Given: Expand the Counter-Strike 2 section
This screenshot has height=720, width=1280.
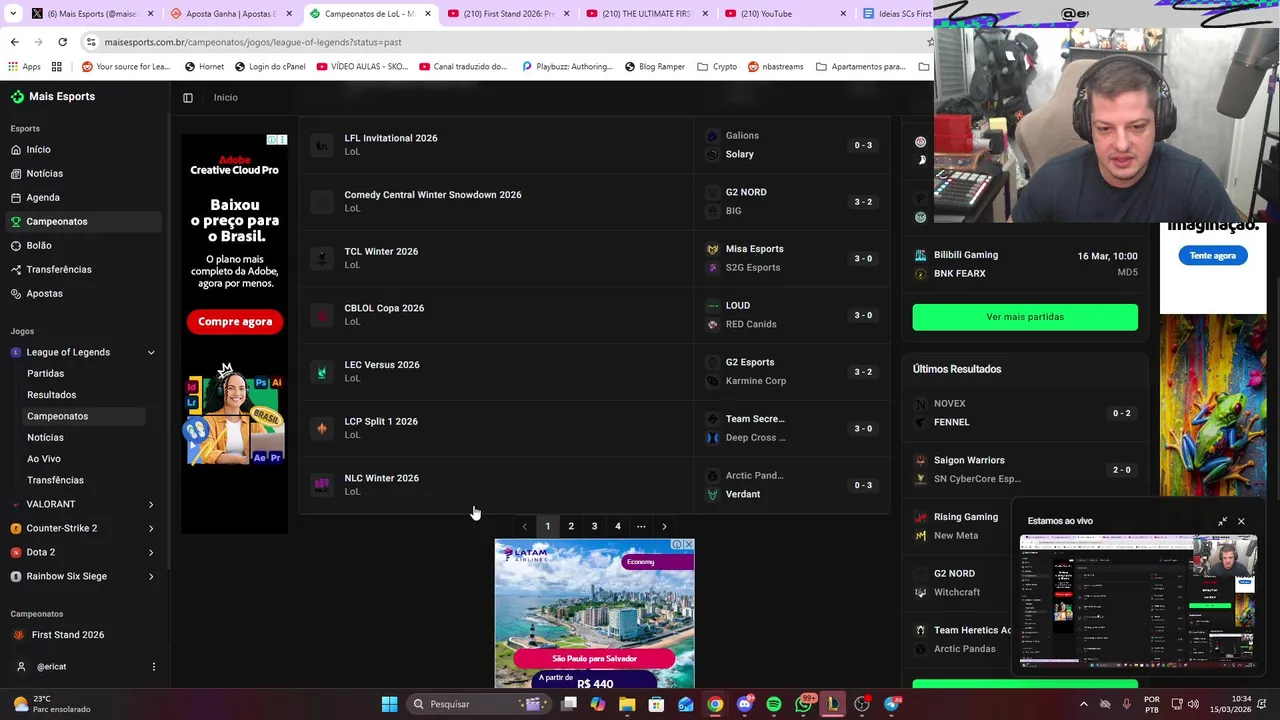Looking at the screenshot, I should (151, 528).
